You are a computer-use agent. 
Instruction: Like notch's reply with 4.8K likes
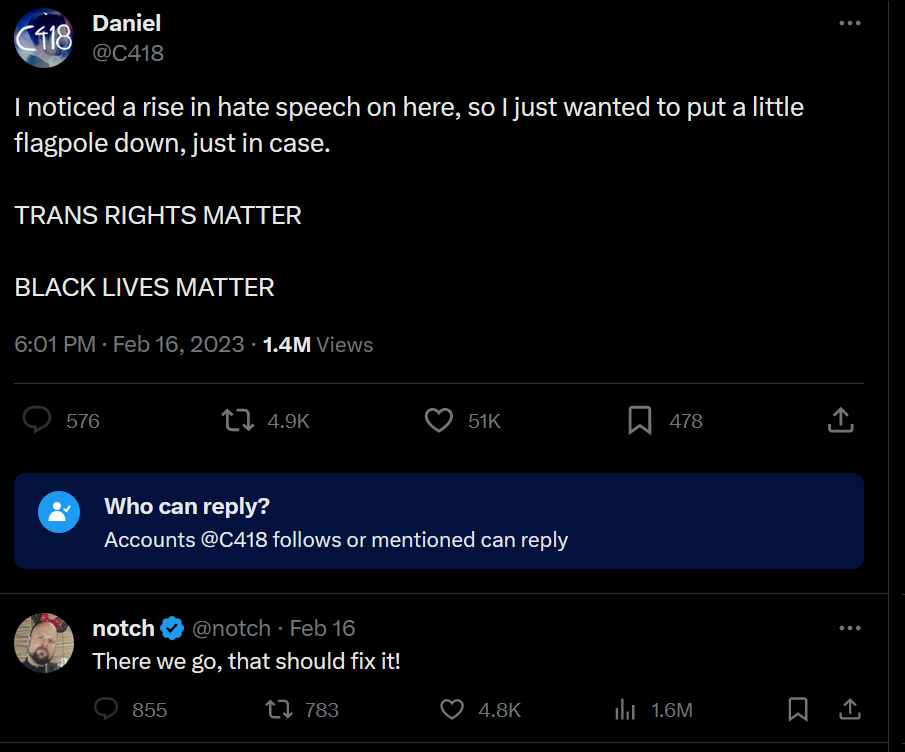[x=452, y=710]
